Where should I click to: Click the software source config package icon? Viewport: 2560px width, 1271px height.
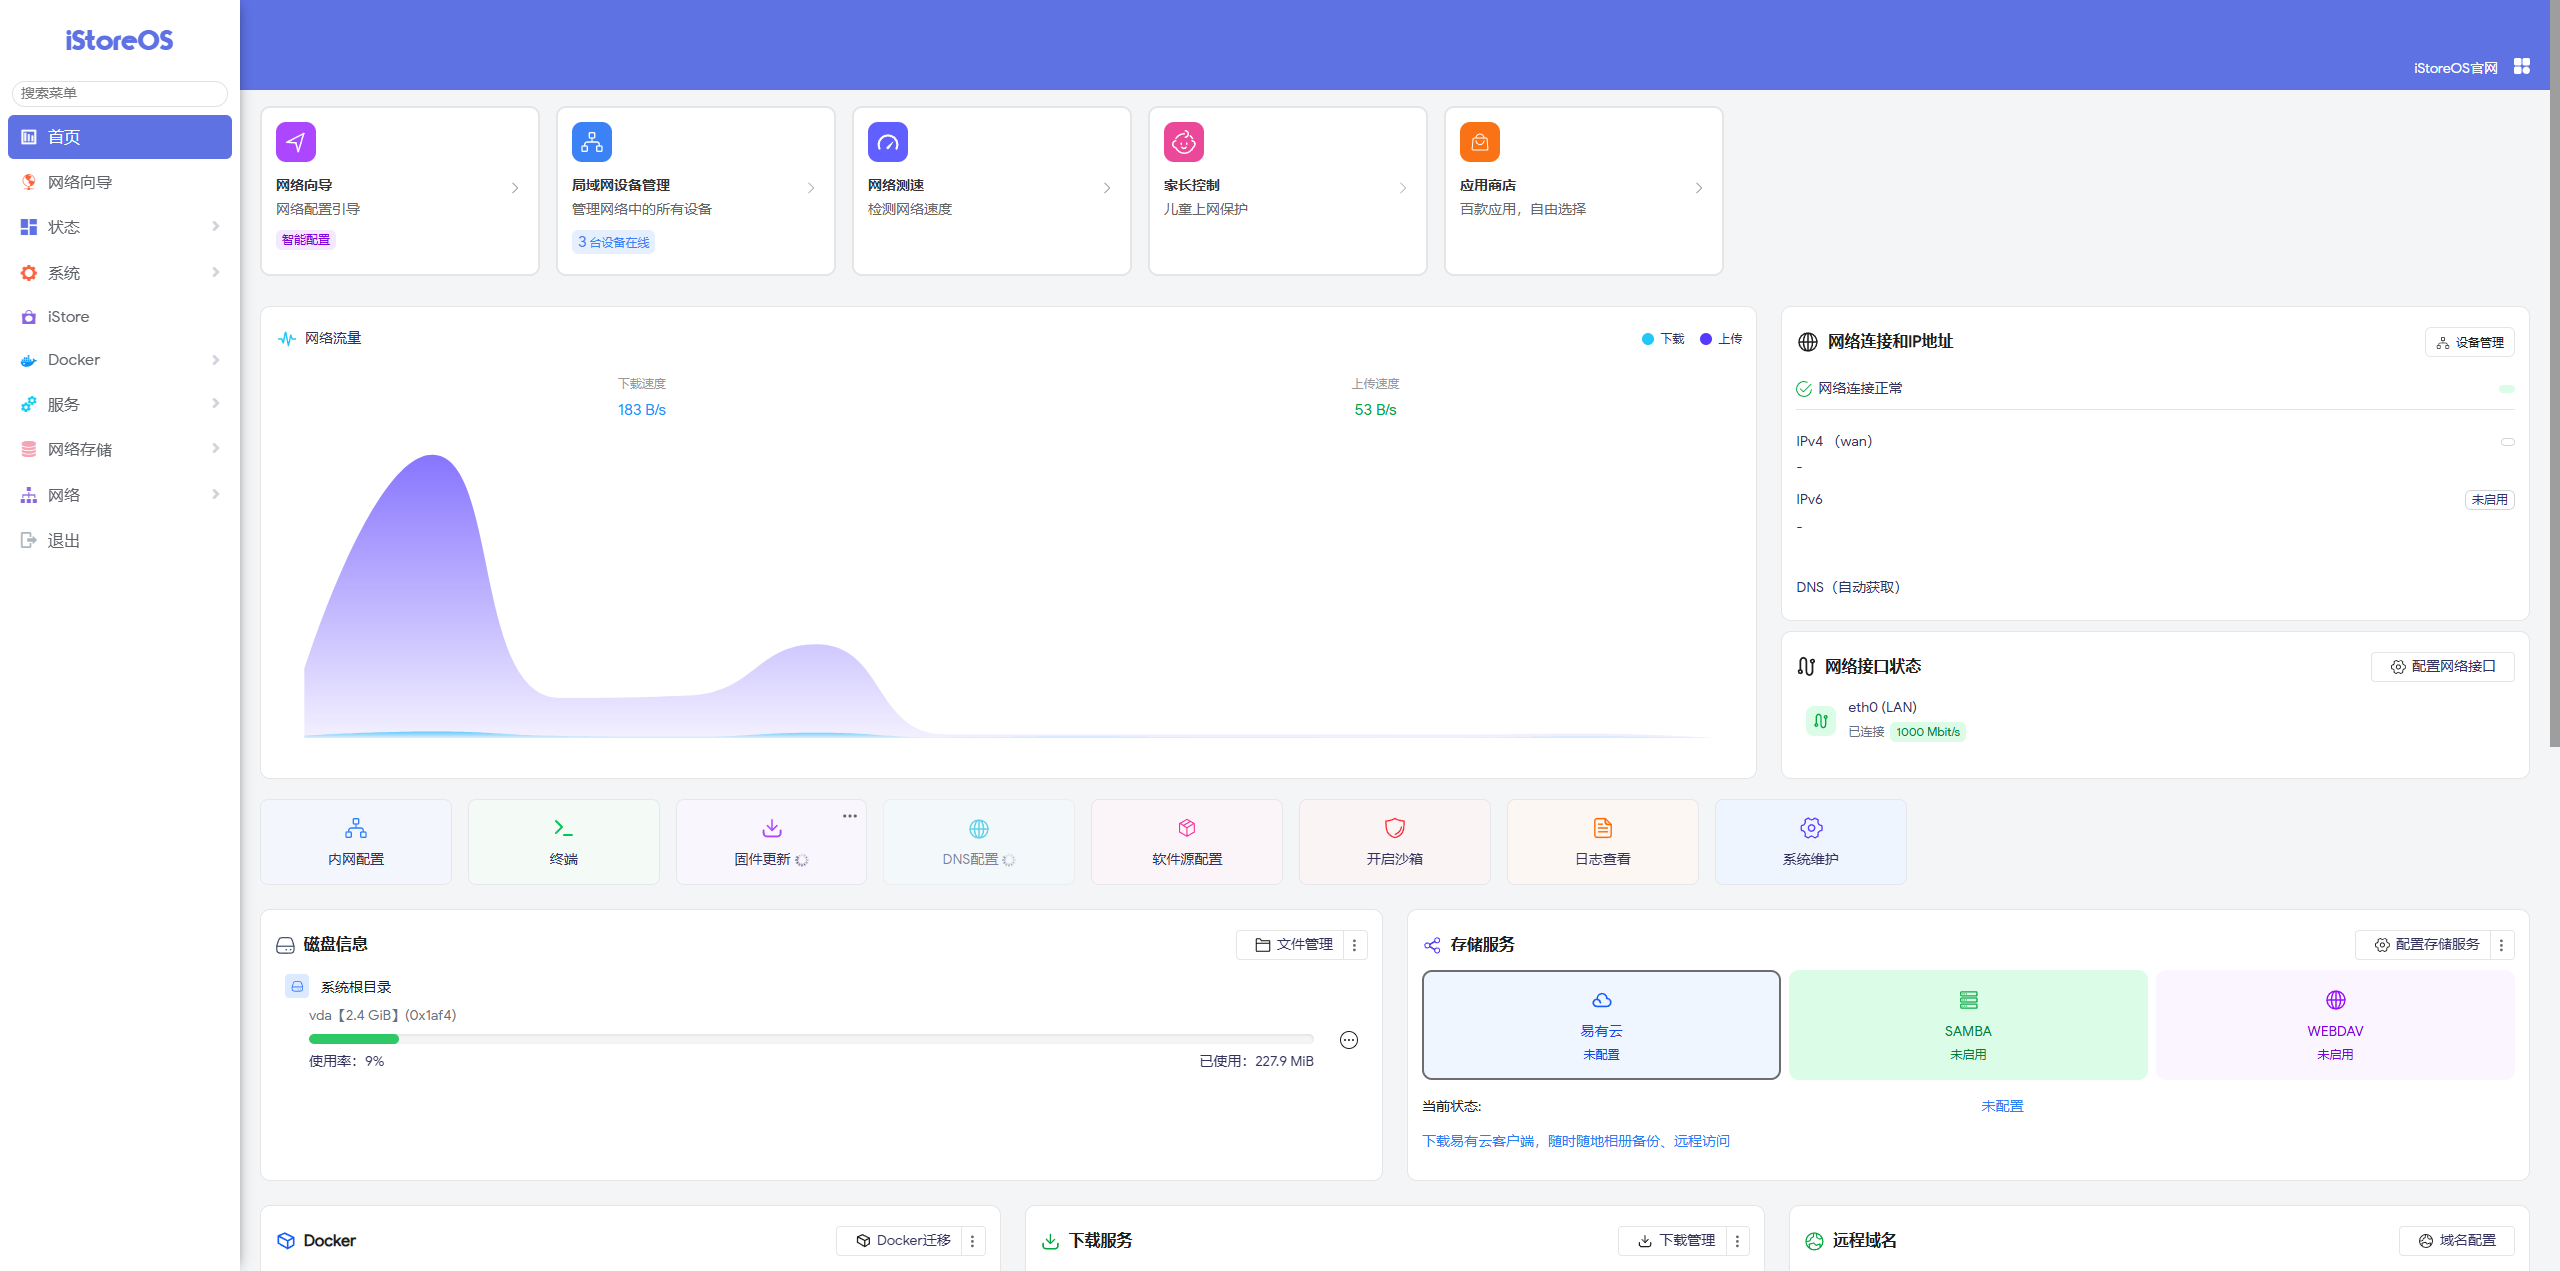click(1186, 828)
